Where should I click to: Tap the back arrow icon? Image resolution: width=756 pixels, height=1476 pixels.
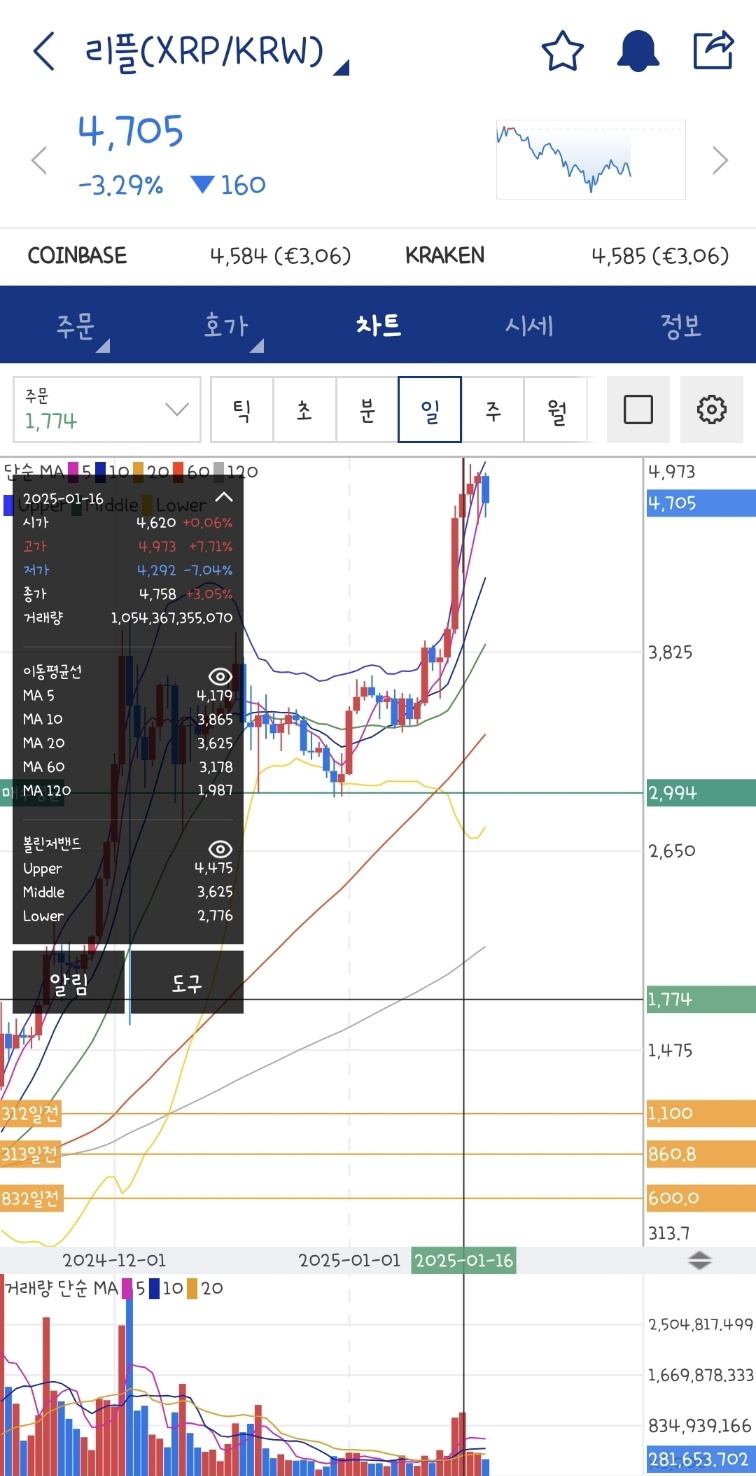(43, 51)
